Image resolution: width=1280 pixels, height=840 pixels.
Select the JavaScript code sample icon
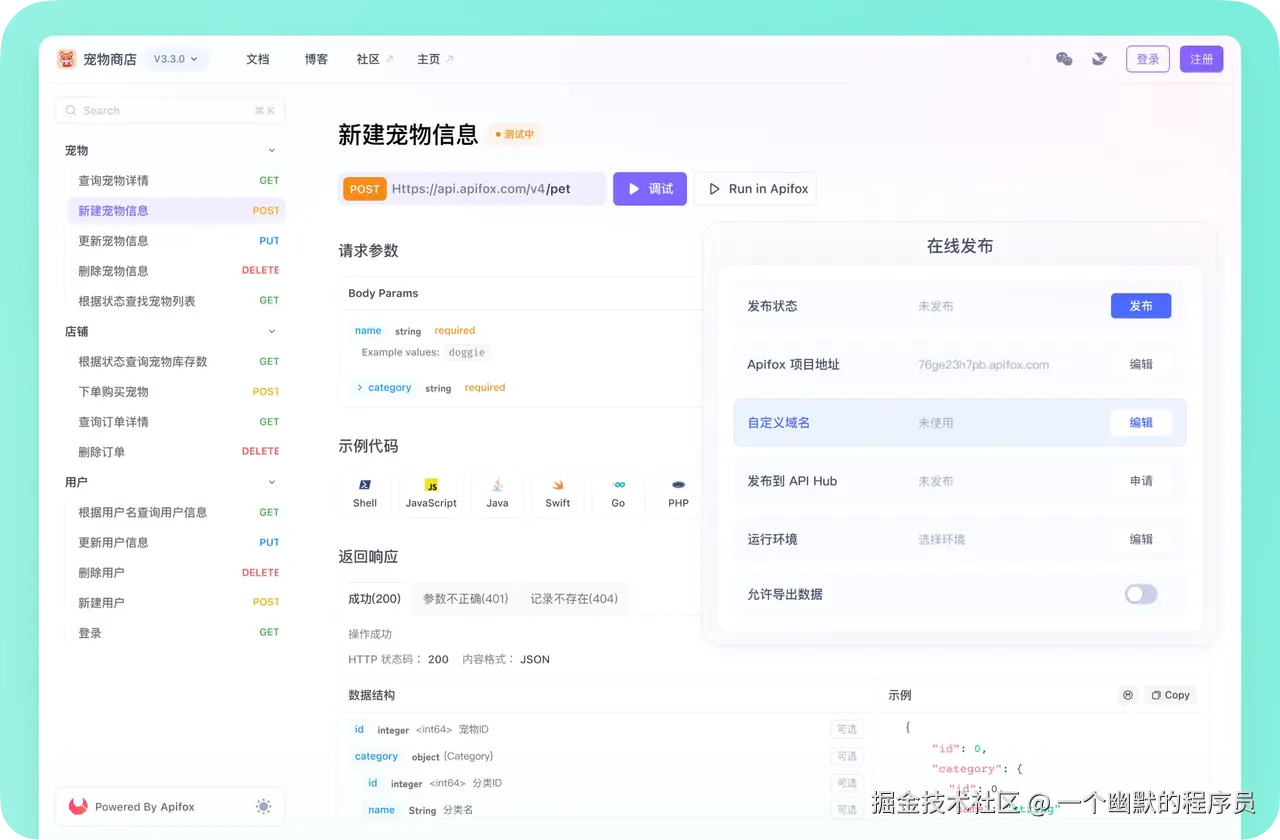coord(431,494)
